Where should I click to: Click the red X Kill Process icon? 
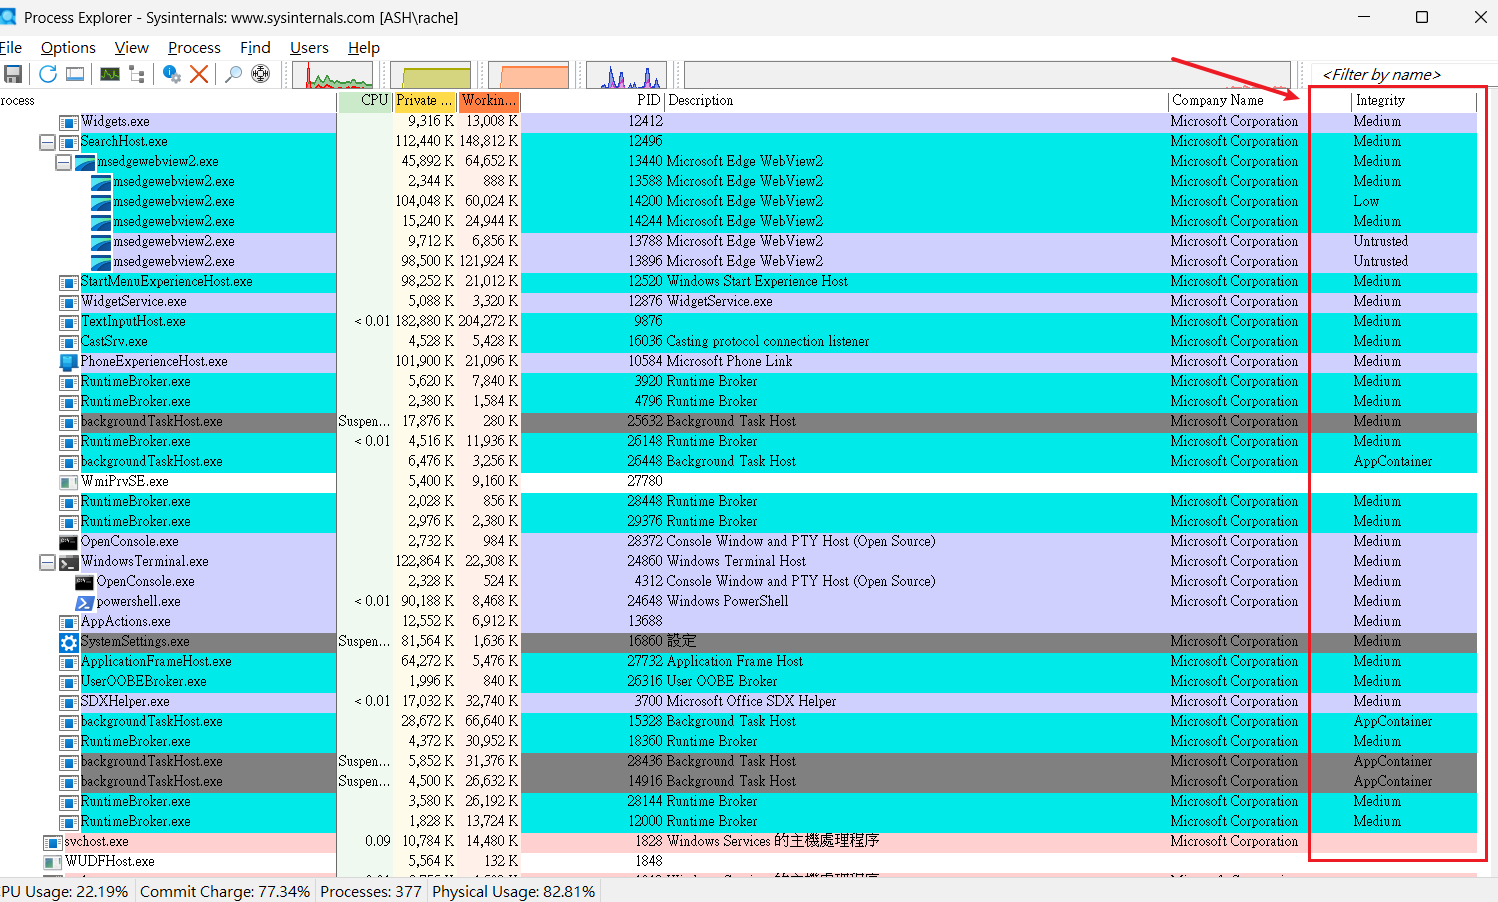[x=199, y=74]
